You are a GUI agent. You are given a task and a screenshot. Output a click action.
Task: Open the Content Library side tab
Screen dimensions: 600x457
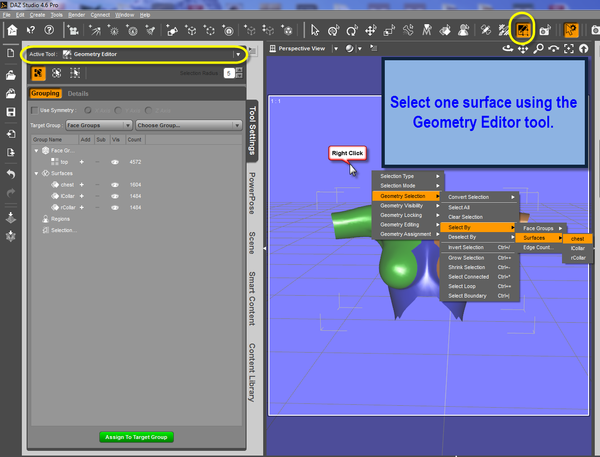point(252,372)
